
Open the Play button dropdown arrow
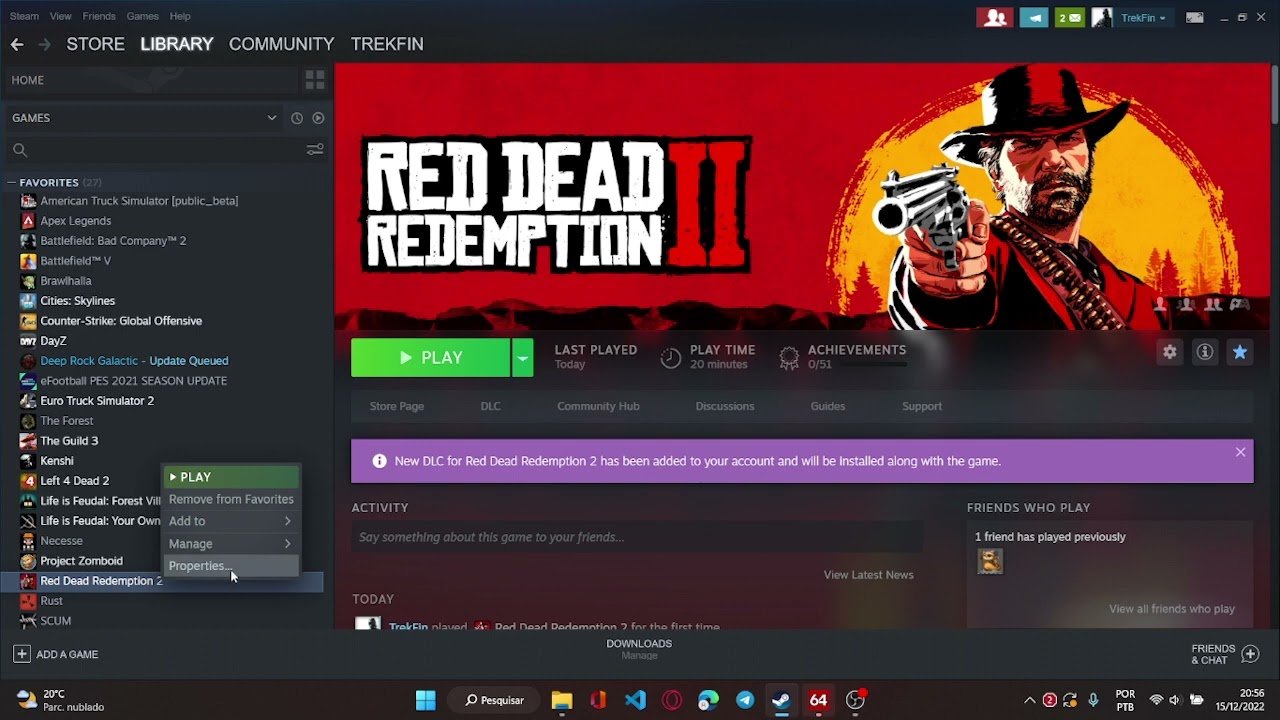click(522, 358)
